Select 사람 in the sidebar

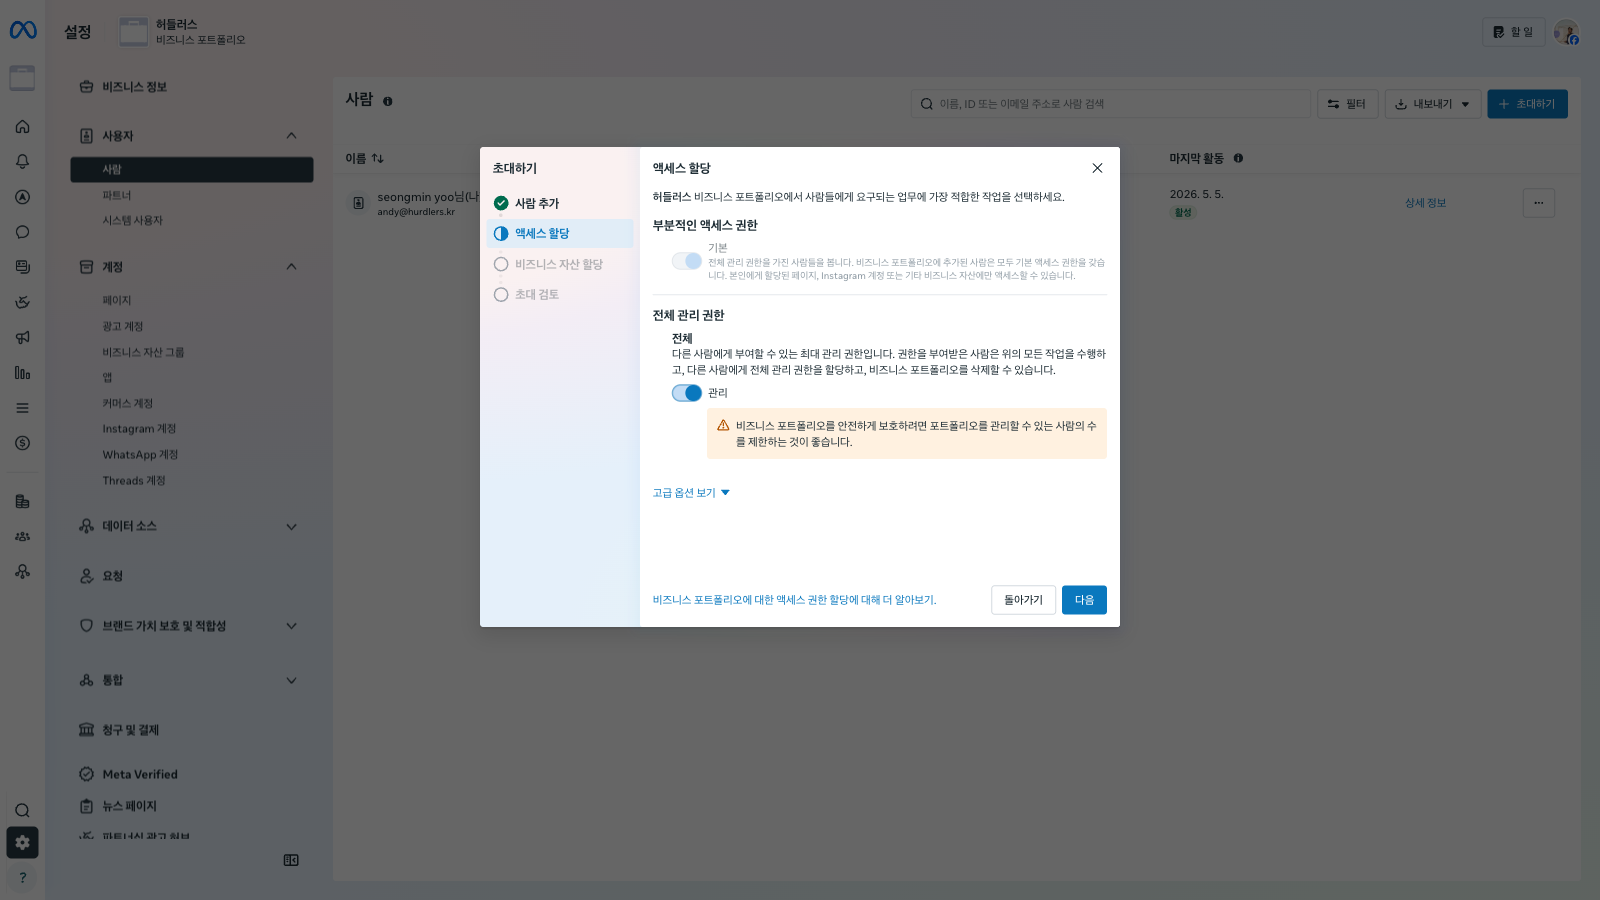click(192, 170)
